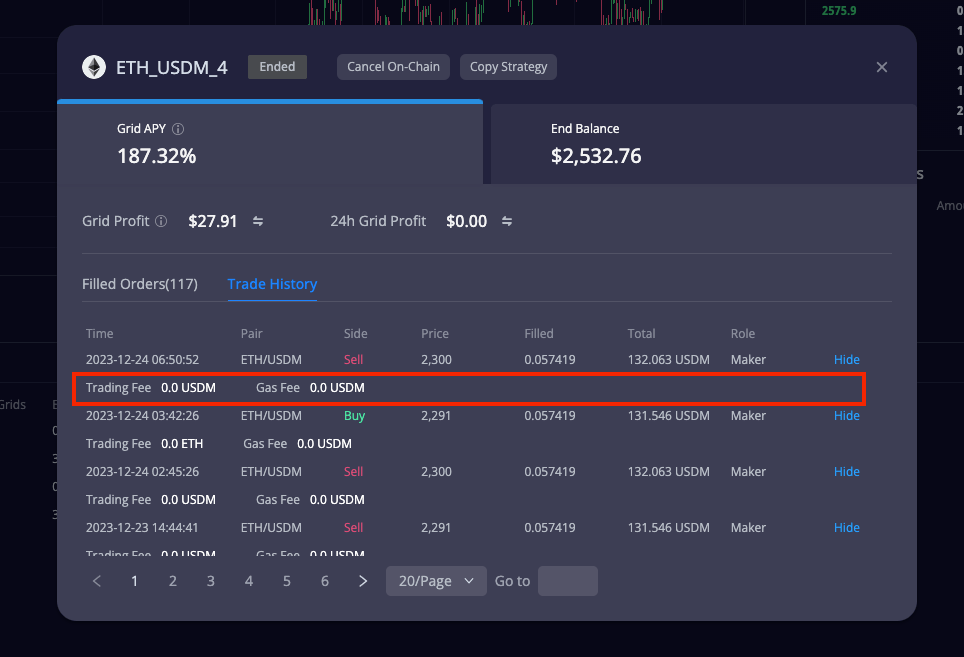Close the ETH_USDM_4 dialog
964x657 pixels.
coord(882,67)
